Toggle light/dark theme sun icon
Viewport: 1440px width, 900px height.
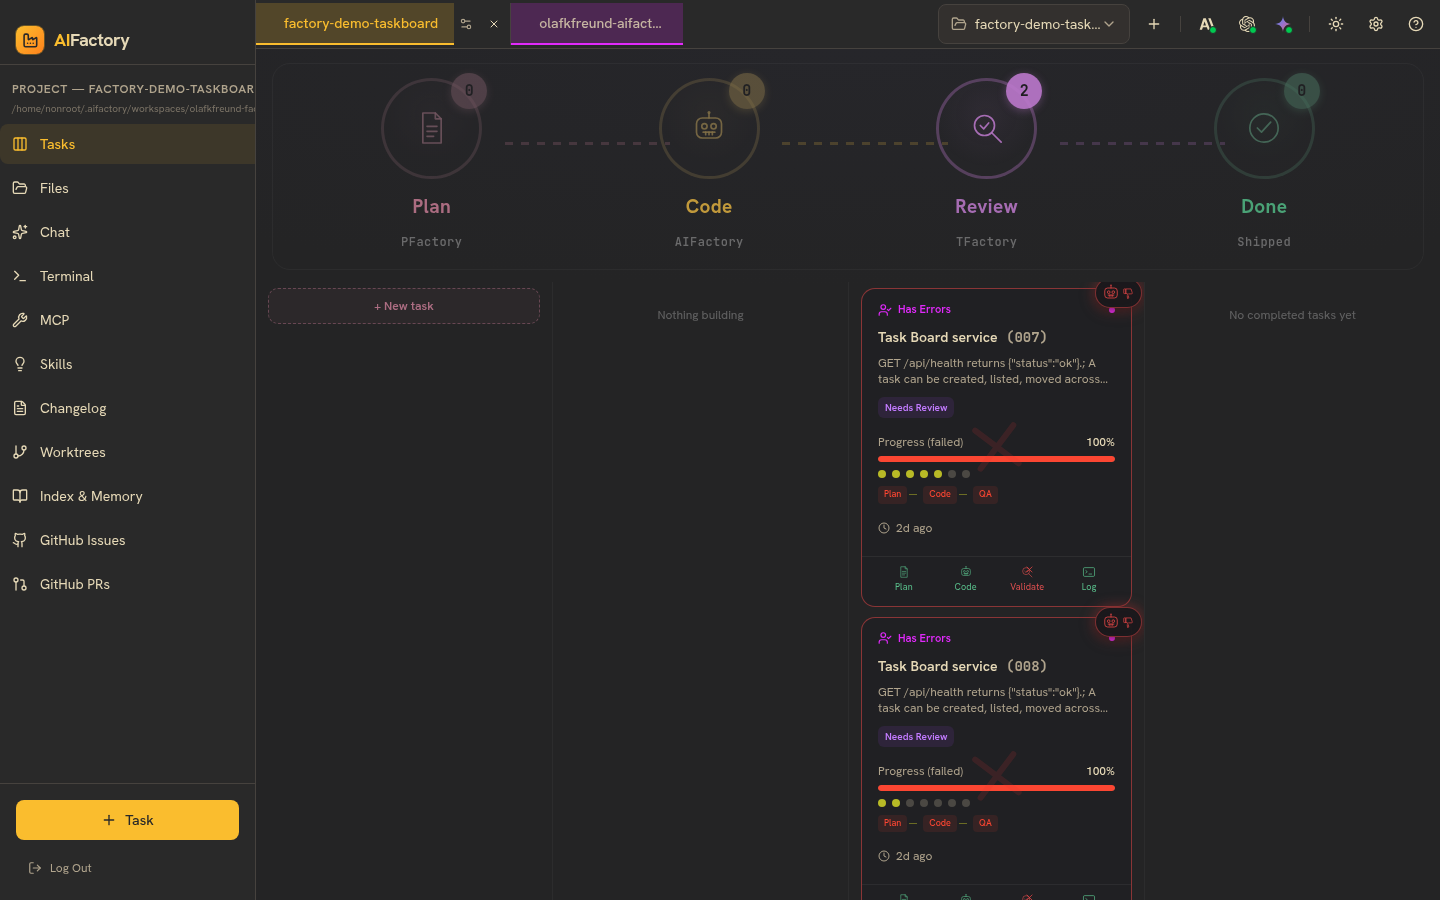click(1336, 24)
